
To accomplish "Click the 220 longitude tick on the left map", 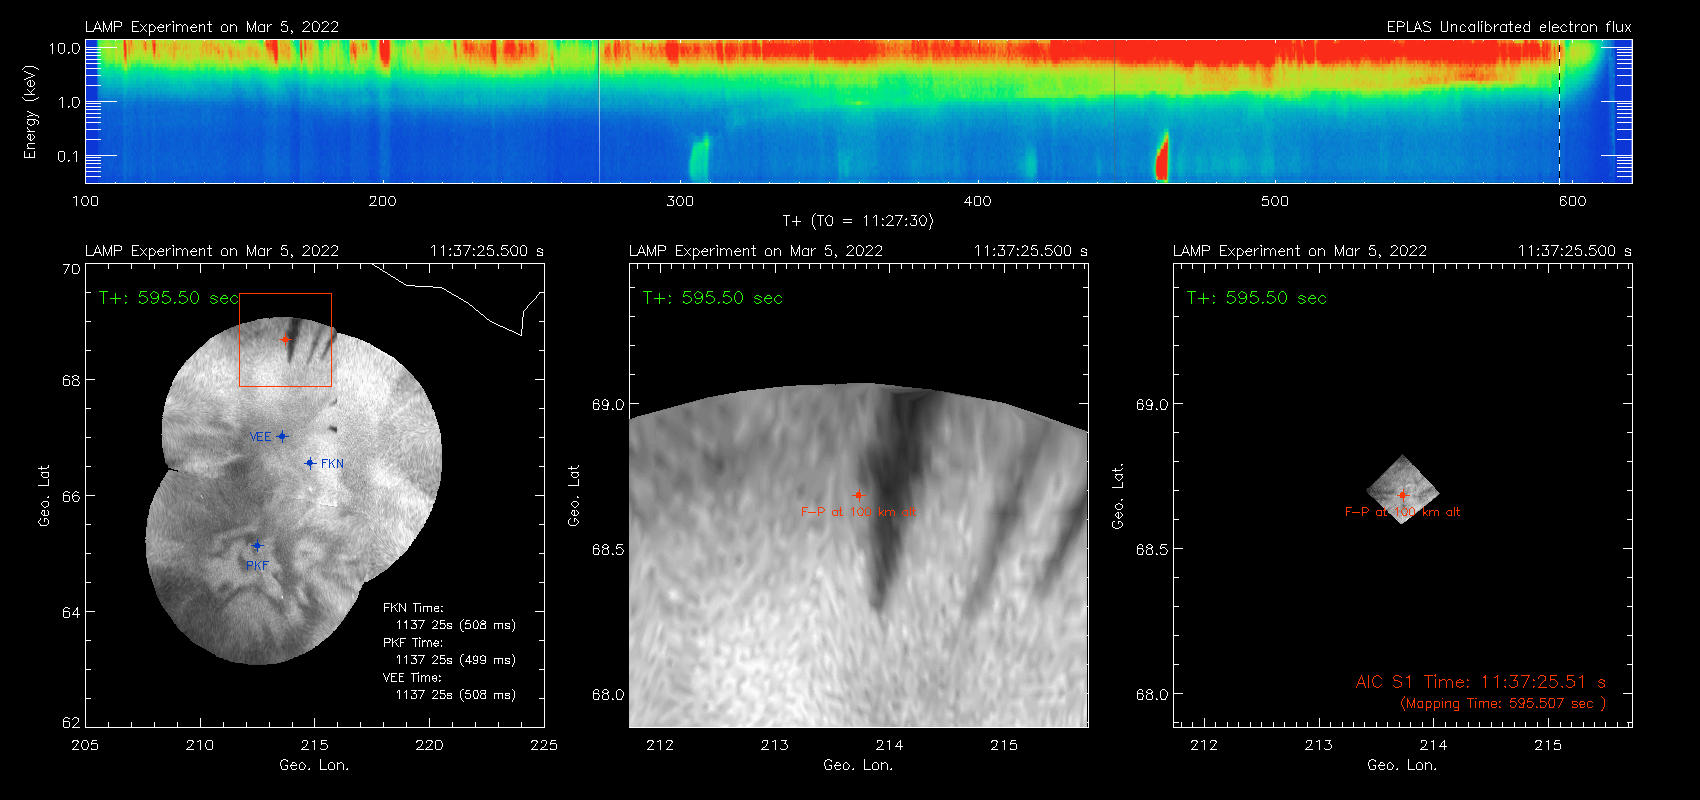I will [x=429, y=745].
